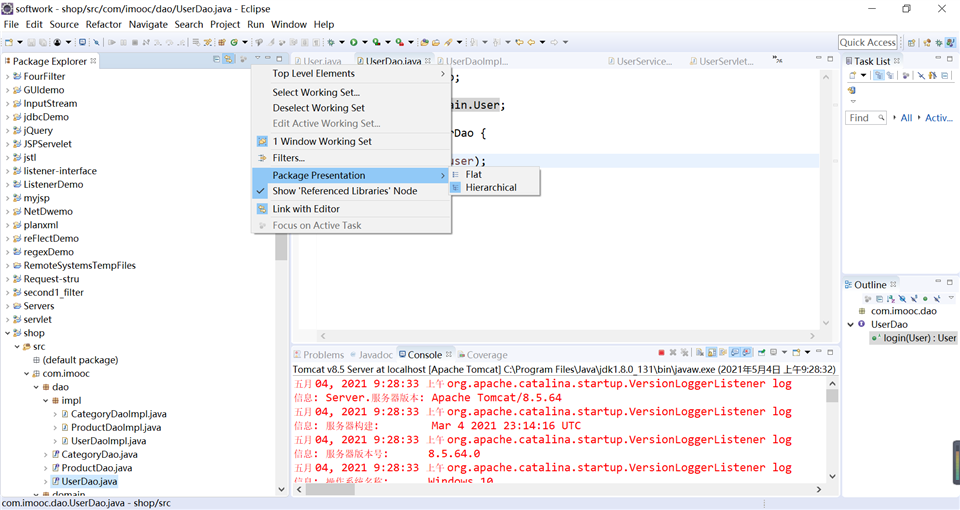Click Collapse All icon in Package Explorer
Image resolution: width=960 pixels, height=510 pixels.
tap(217, 60)
